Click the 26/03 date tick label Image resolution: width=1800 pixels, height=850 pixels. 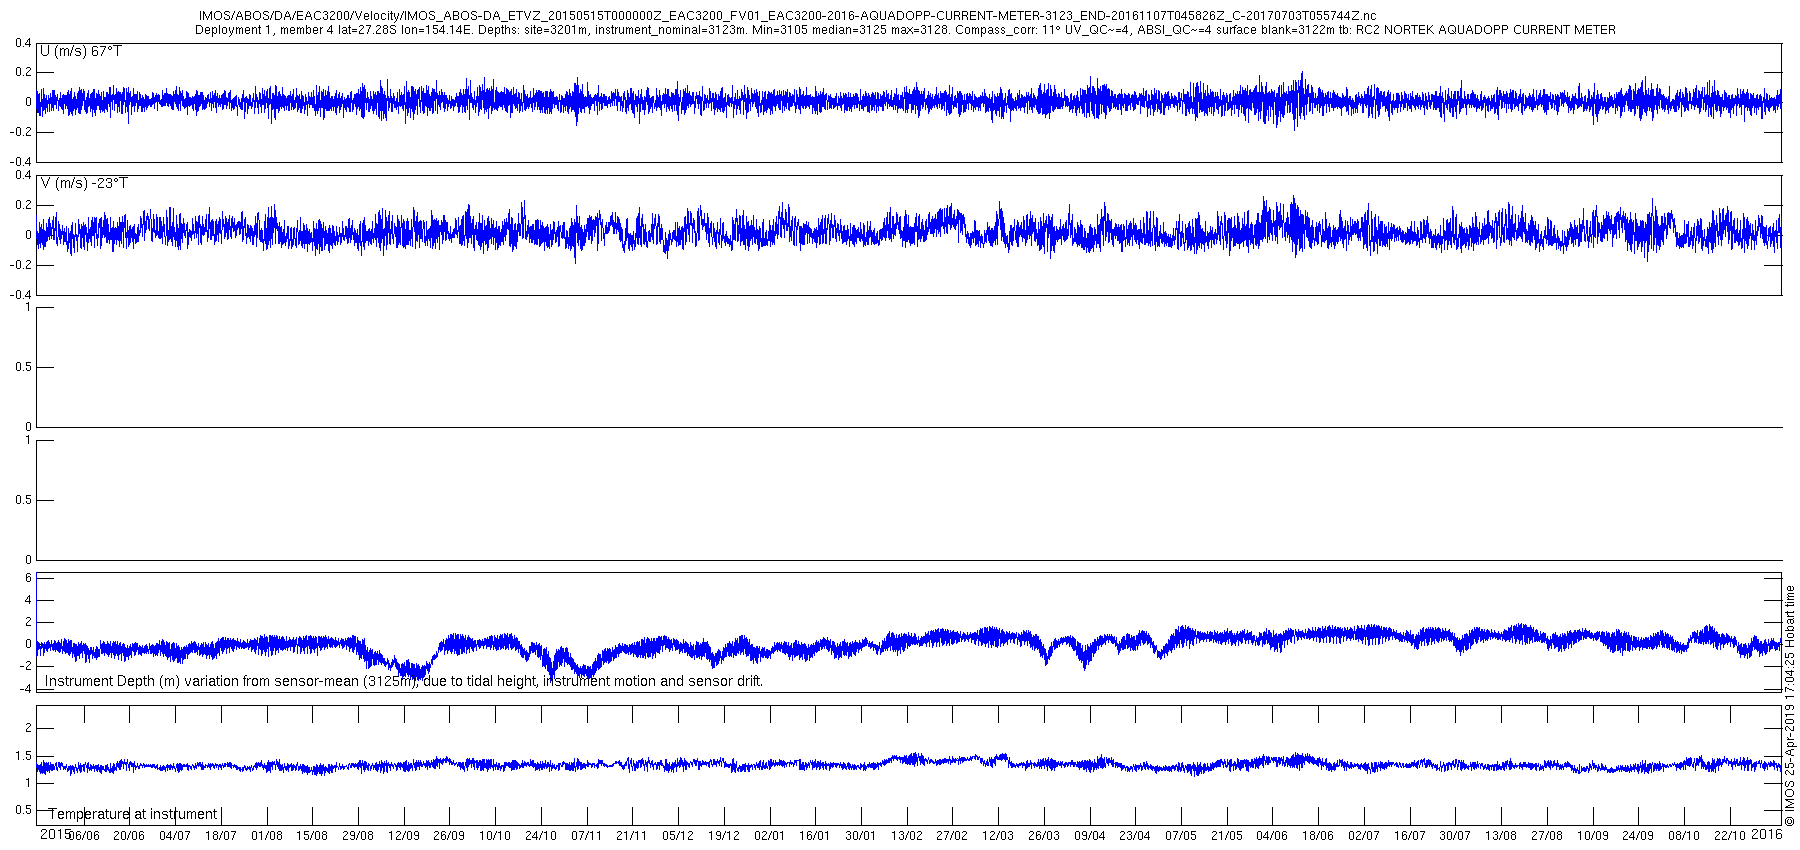pos(1044,836)
